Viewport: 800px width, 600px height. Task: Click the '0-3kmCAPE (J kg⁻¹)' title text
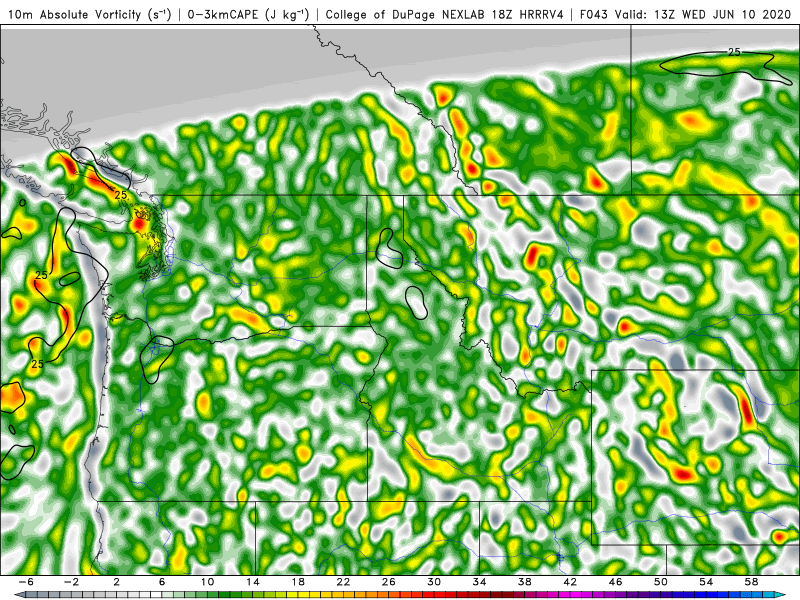[x=248, y=15]
